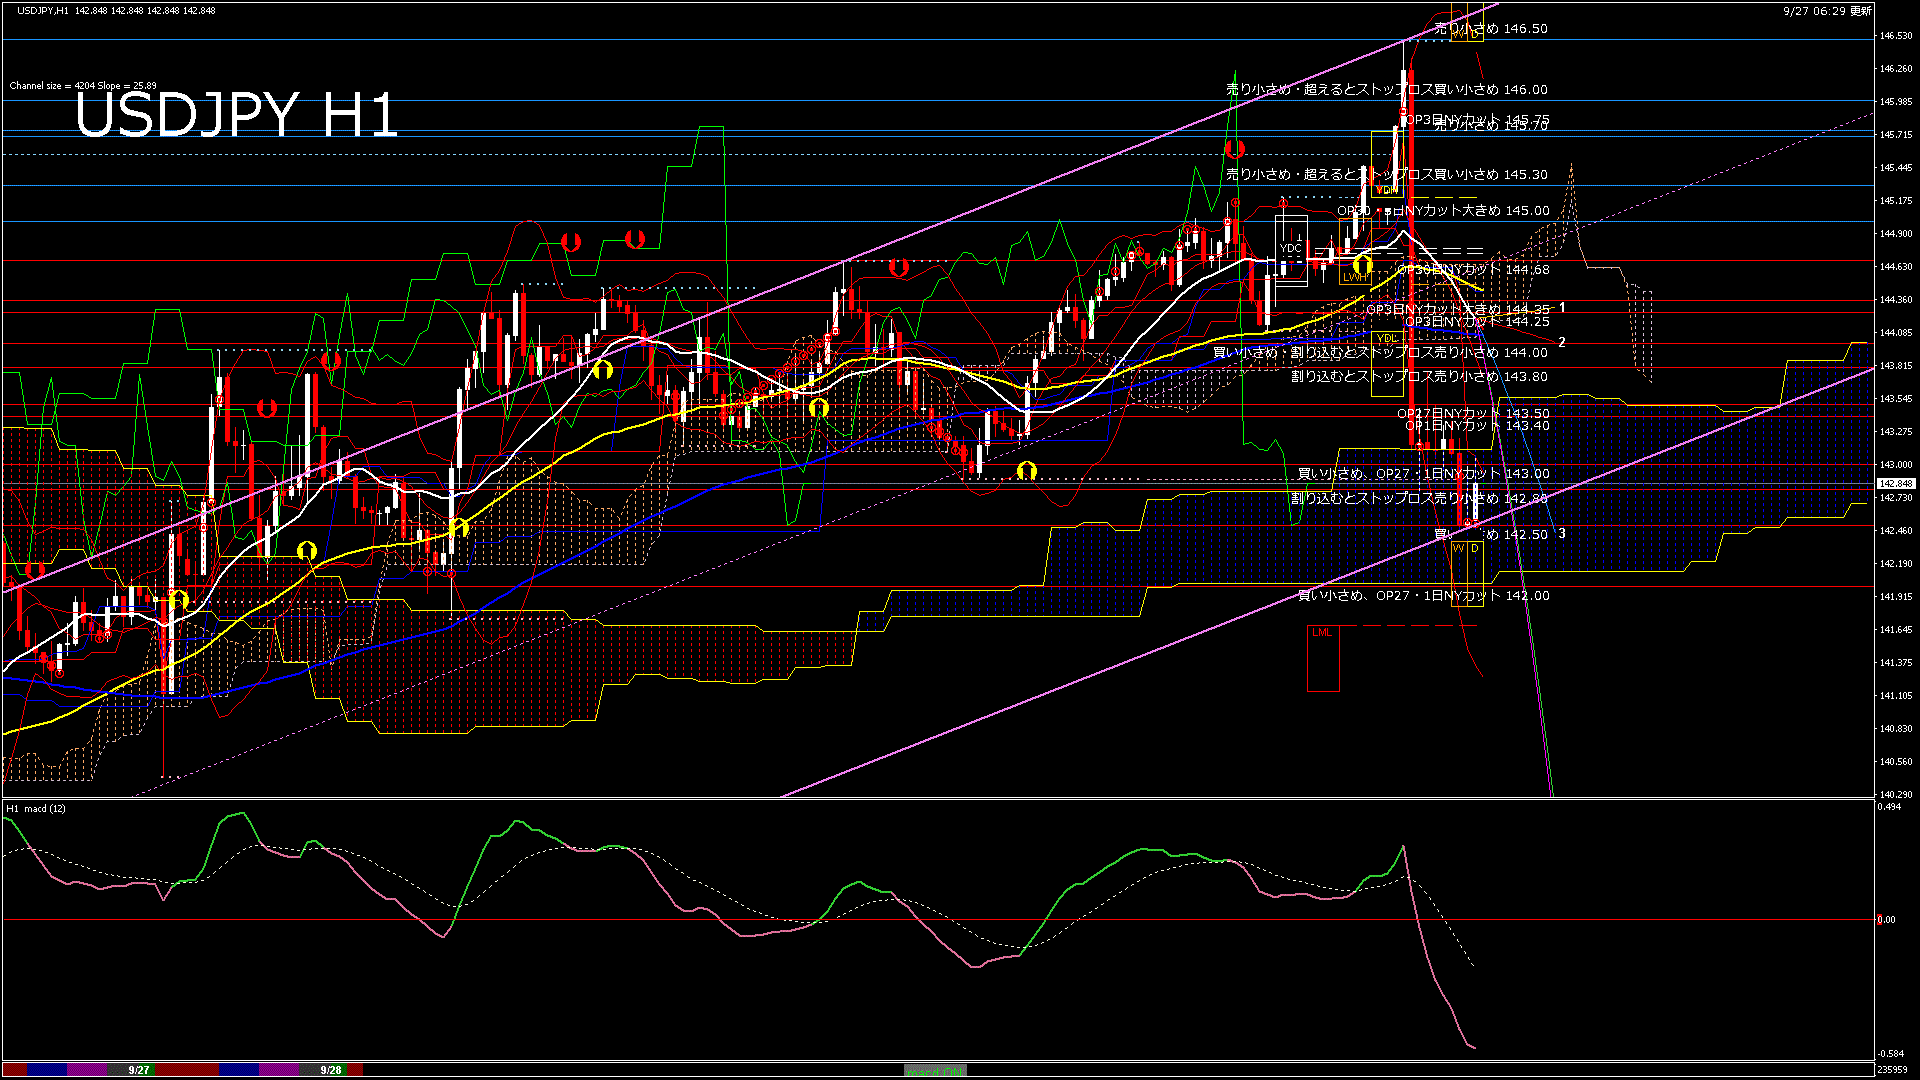Click the NYカット大きめ 145.00 label

tap(1443, 211)
